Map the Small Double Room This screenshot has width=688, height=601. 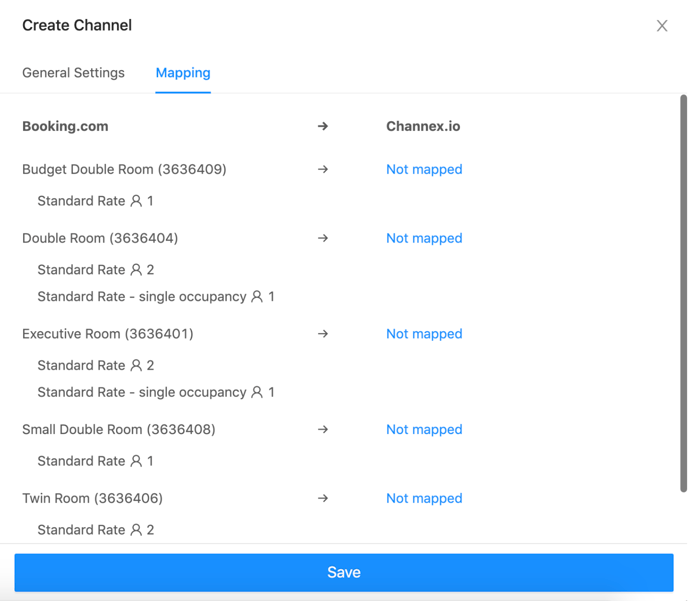(424, 429)
